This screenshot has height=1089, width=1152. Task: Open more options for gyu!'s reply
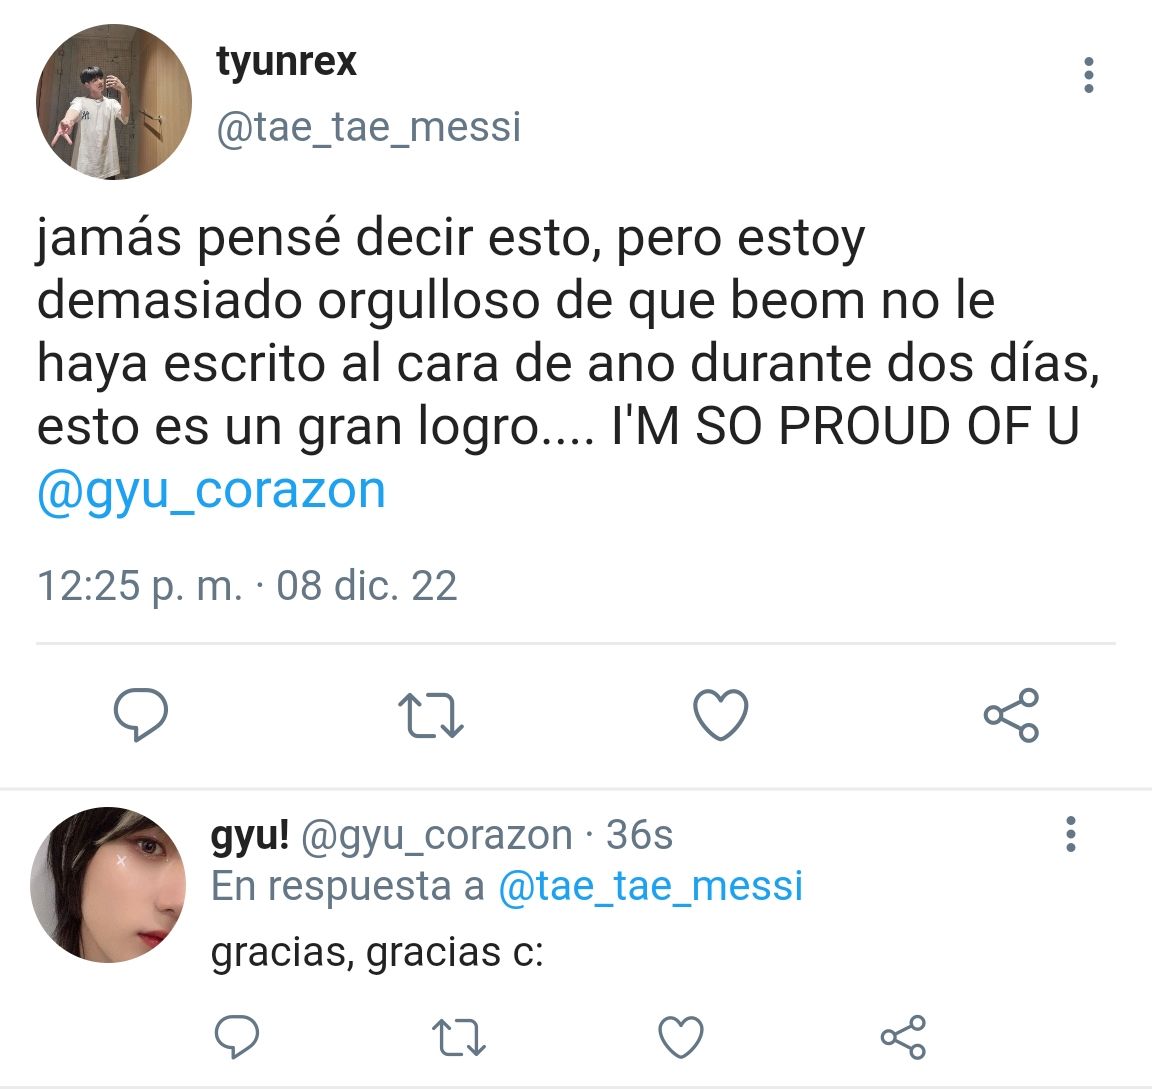1071,834
